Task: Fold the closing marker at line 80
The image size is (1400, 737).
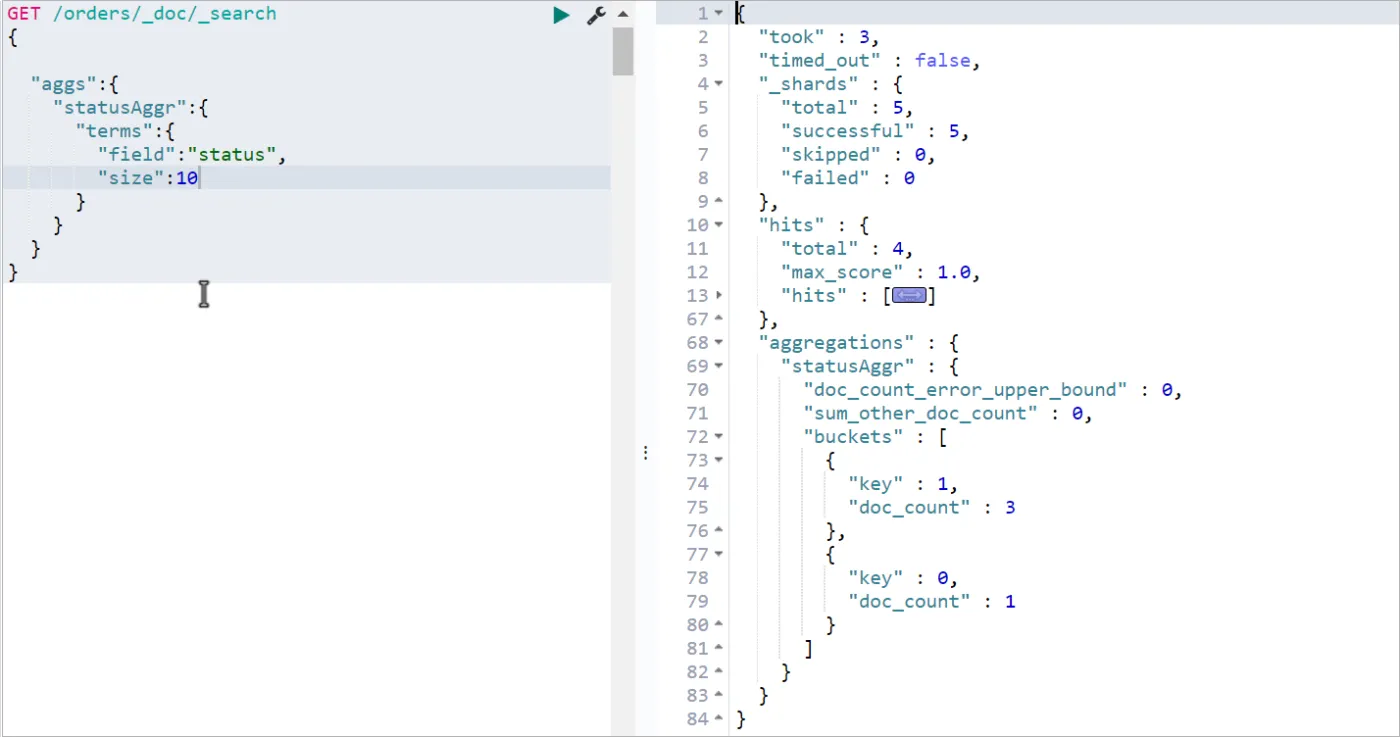Action: point(718,625)
